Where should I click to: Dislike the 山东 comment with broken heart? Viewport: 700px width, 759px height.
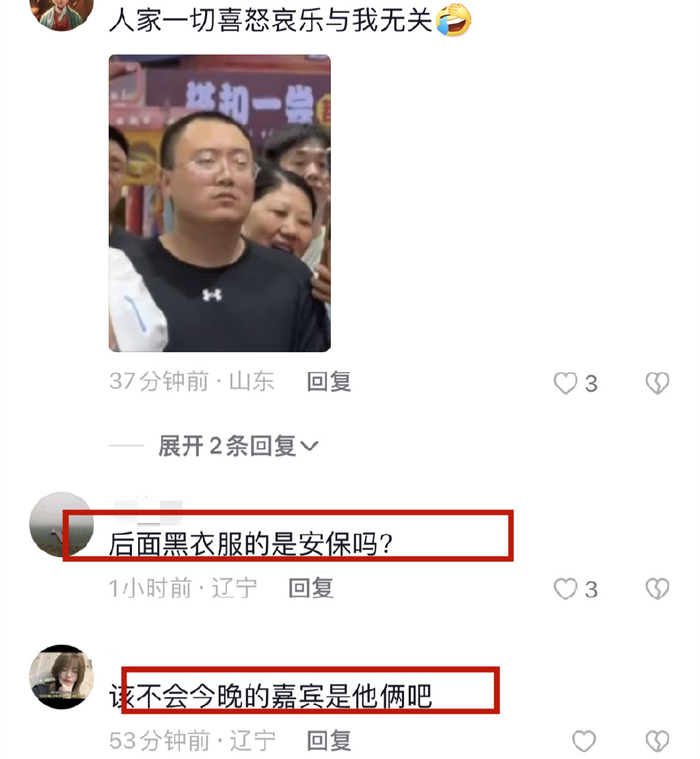point(657,383)
